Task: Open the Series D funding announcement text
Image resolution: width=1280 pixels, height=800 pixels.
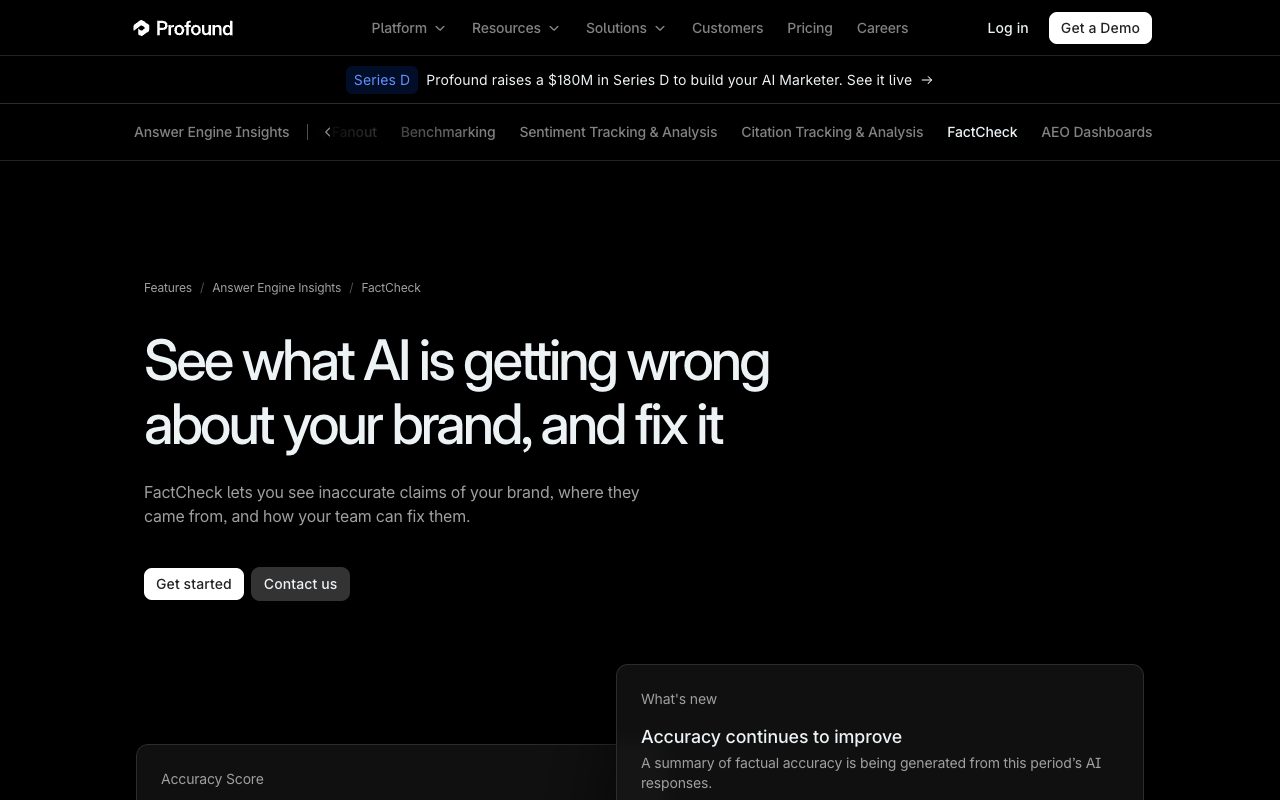Action: pos(669,80)
